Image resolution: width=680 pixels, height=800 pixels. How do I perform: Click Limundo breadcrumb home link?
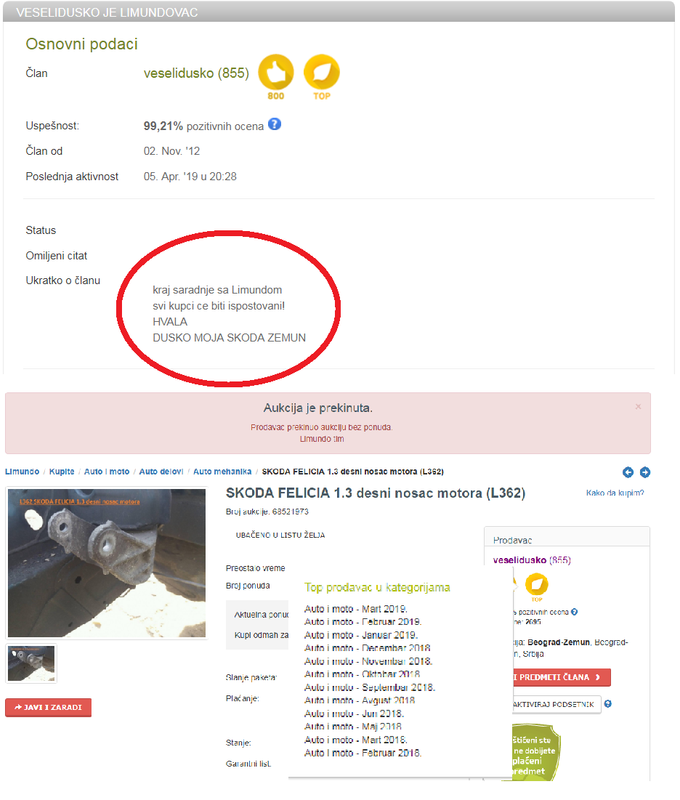(x=22, y=472)
